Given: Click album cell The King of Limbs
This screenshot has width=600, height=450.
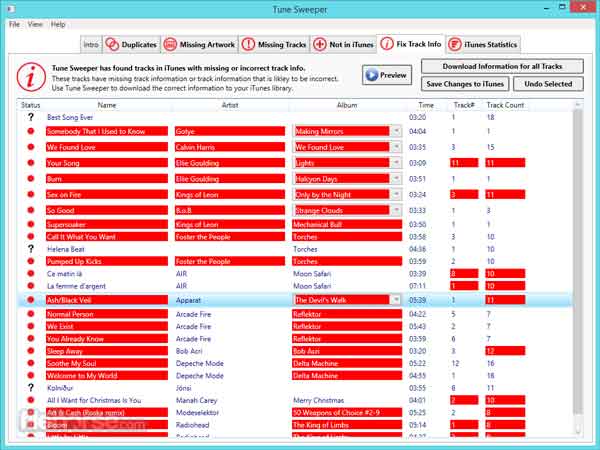Looking at the screenshot, I should (347, 425).
